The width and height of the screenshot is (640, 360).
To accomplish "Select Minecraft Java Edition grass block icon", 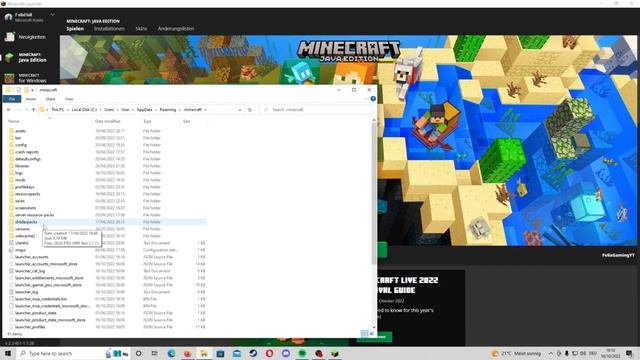I will (x=9, y=58).
